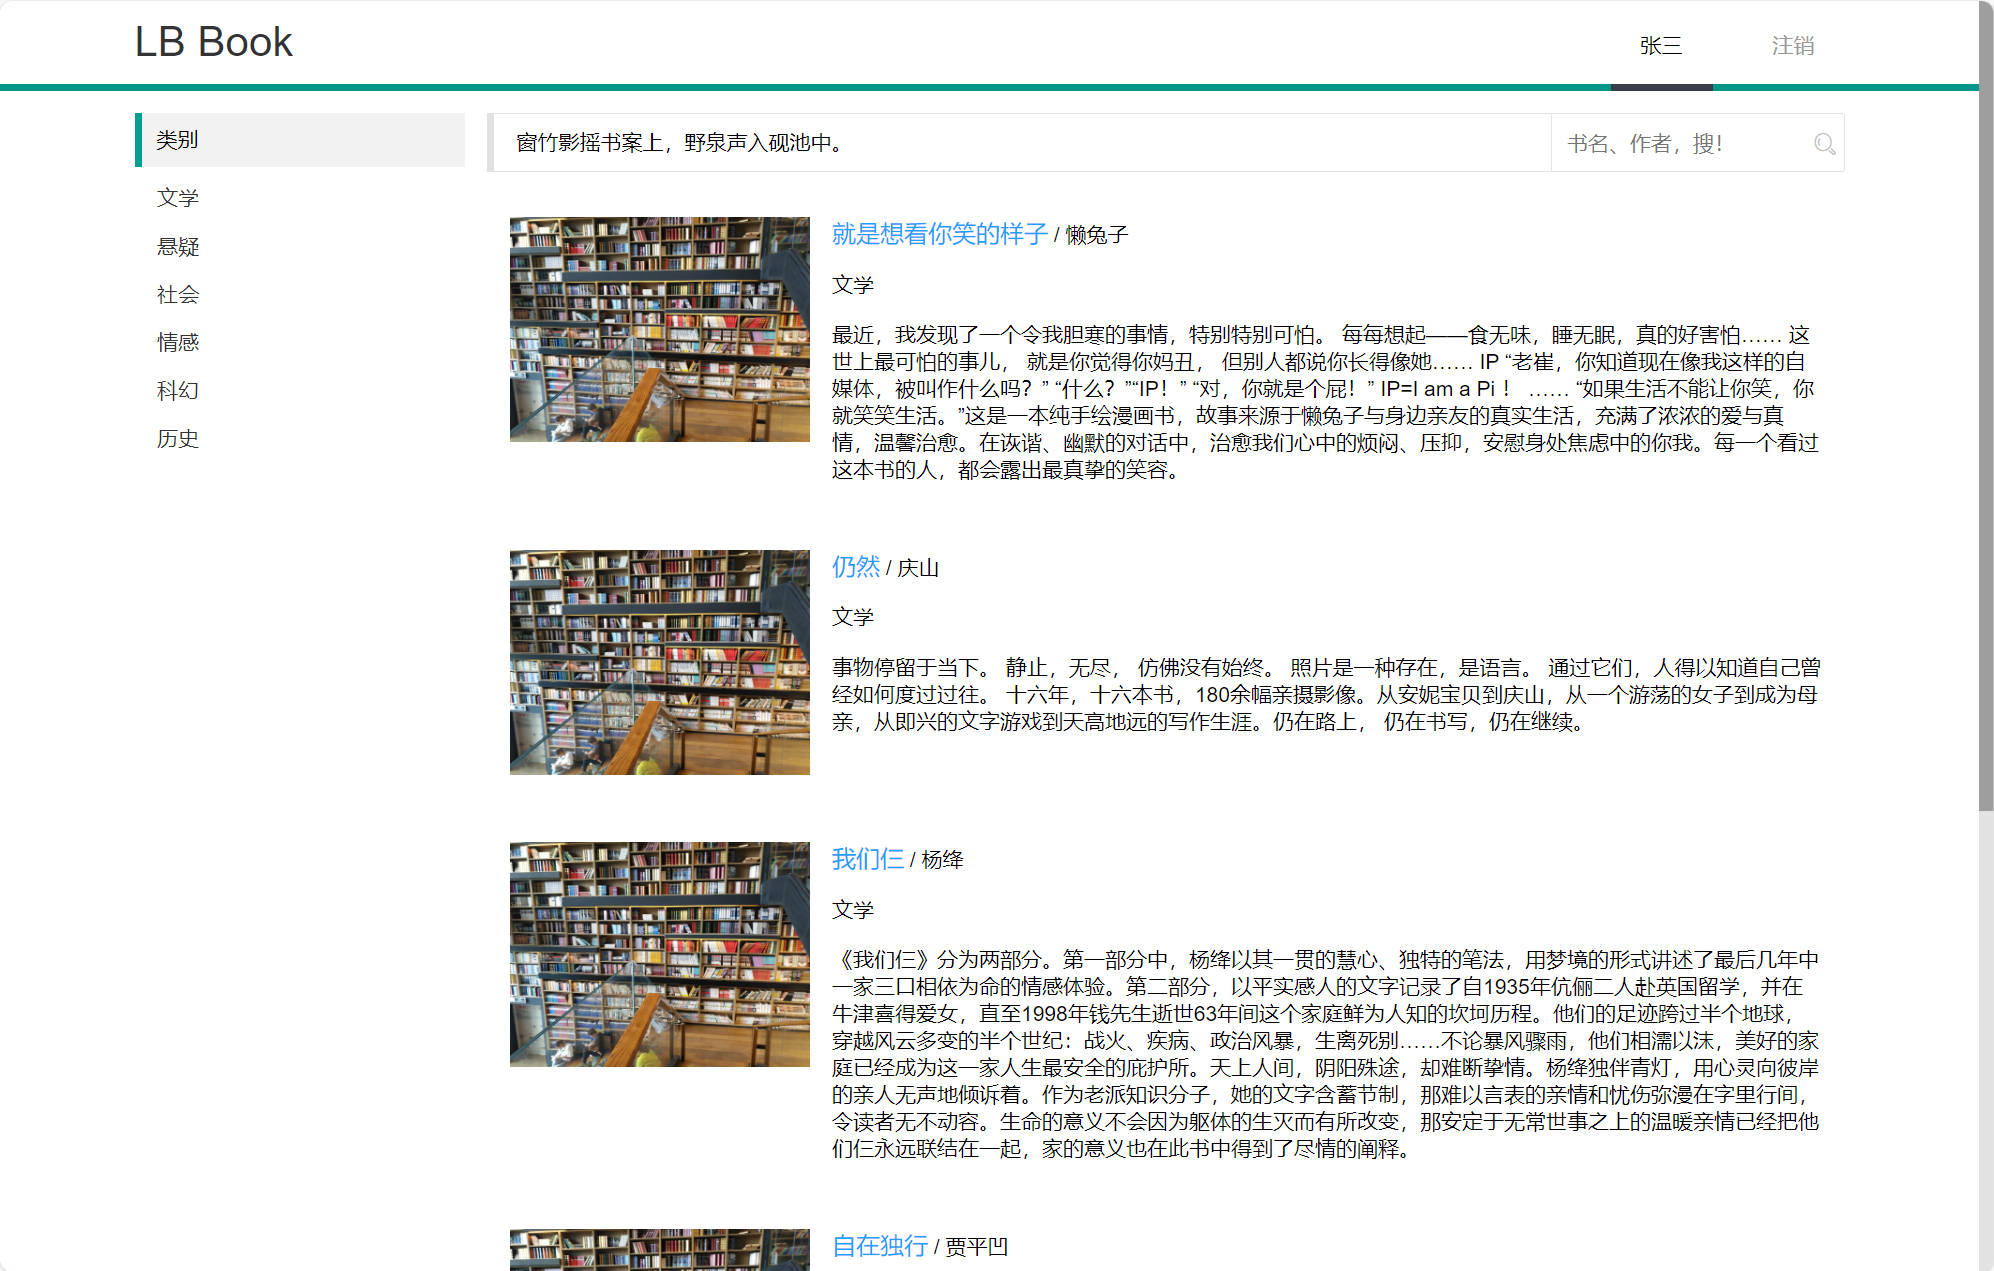
Task: Open the book 仍然 by 庆山
Action: 855,566
